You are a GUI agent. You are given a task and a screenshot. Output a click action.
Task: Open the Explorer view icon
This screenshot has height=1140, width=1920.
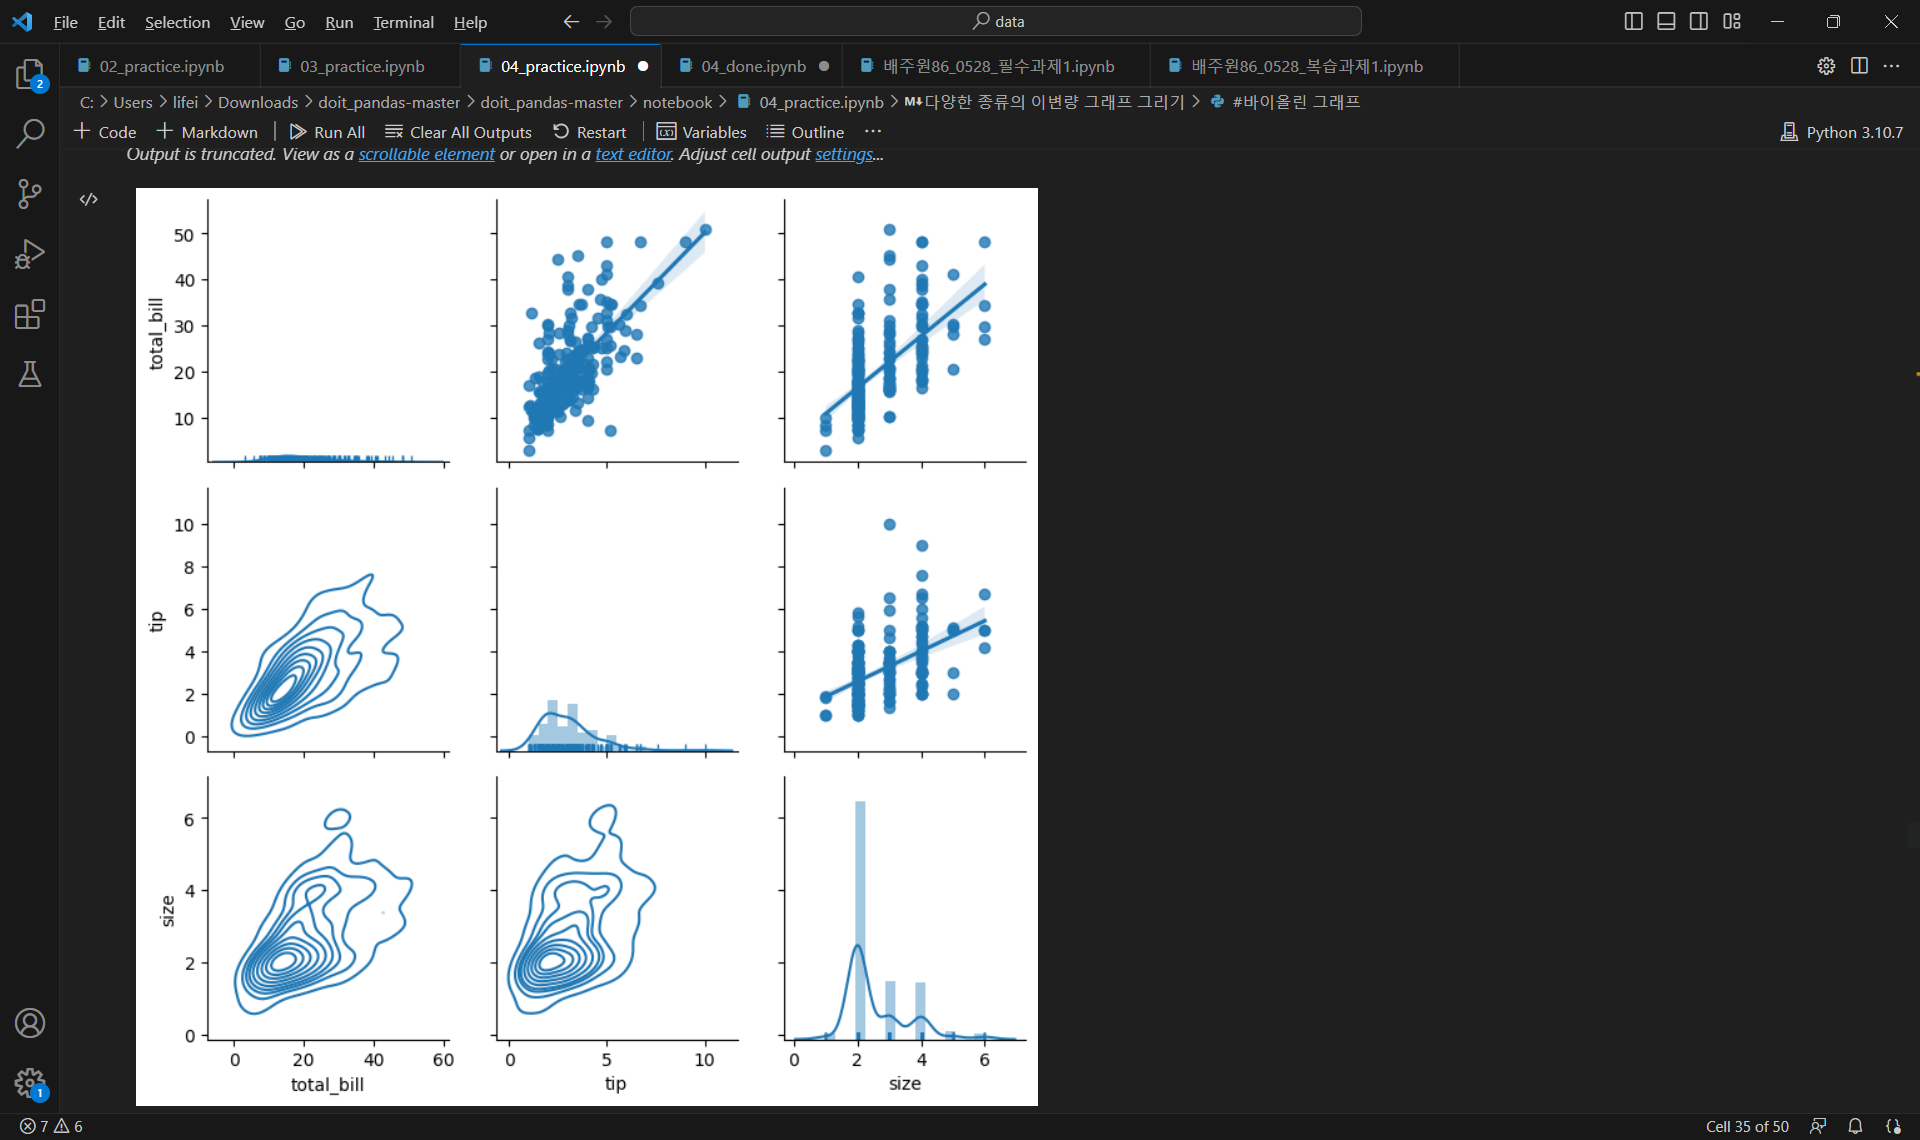[x=30, y=74]
